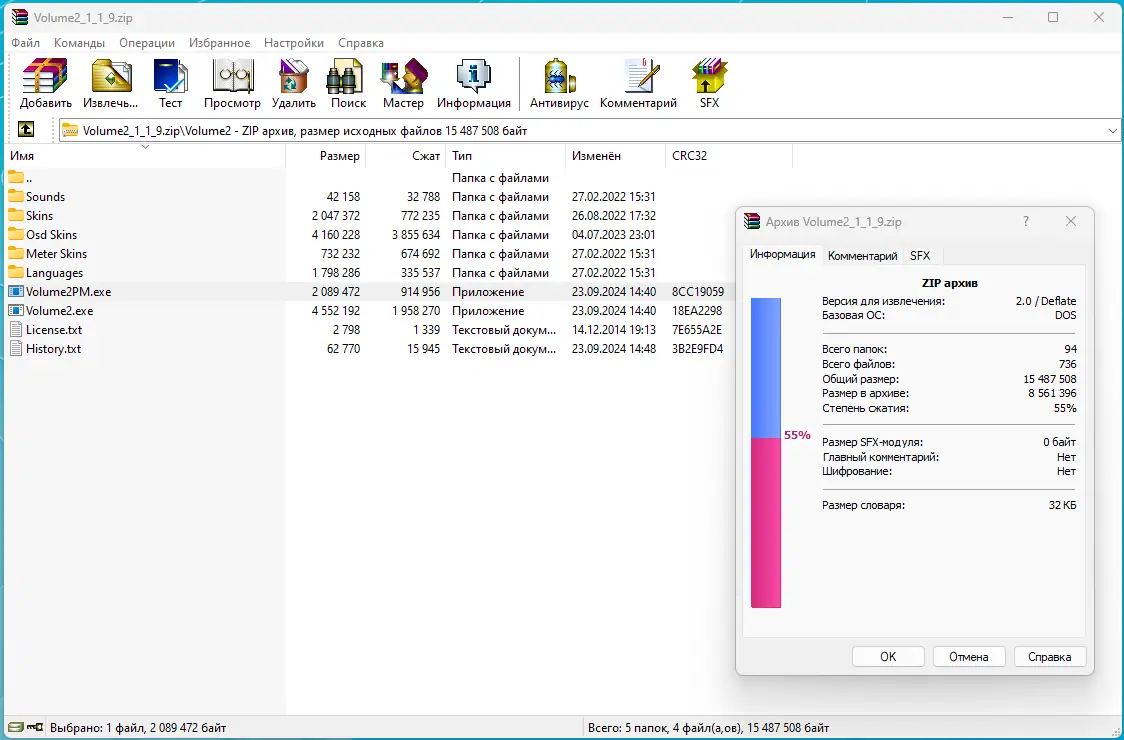Screen dimensions: 1124x740
Task: Select the Sounds folder icon
Action: pyautogui.click(x=16, y=196)
